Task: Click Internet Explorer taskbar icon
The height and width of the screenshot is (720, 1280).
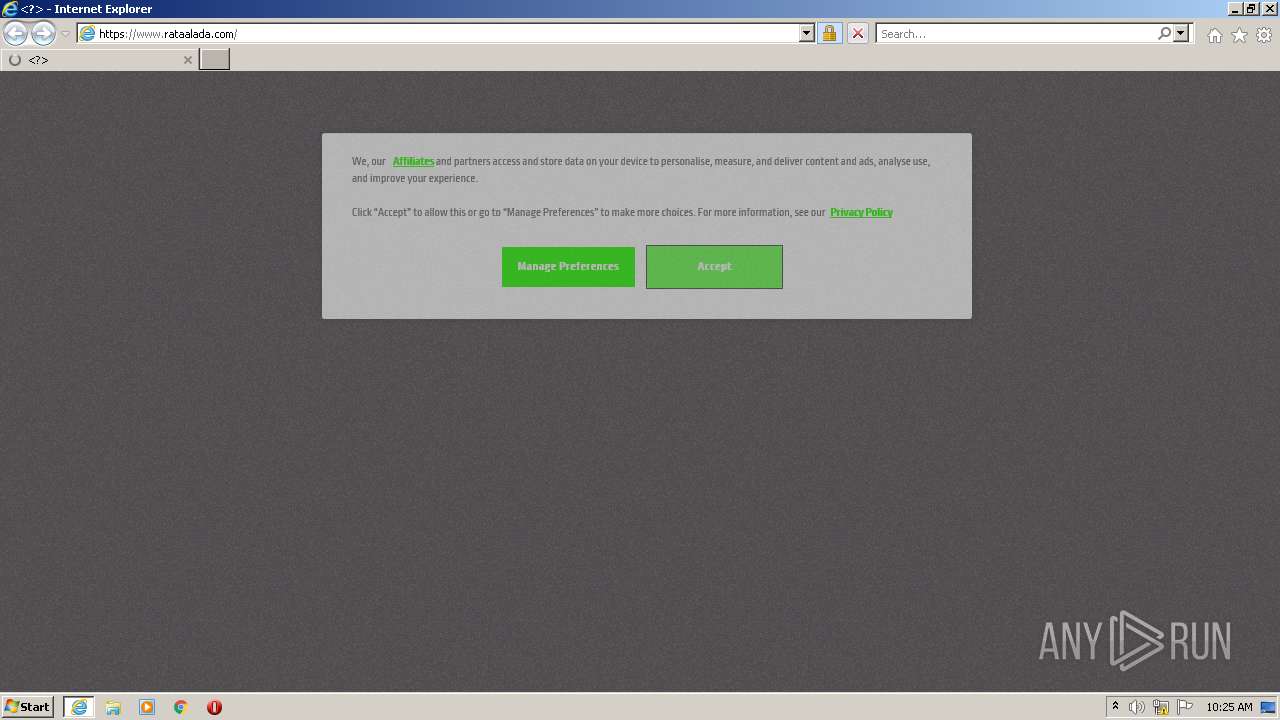Action: coord(79,707)
